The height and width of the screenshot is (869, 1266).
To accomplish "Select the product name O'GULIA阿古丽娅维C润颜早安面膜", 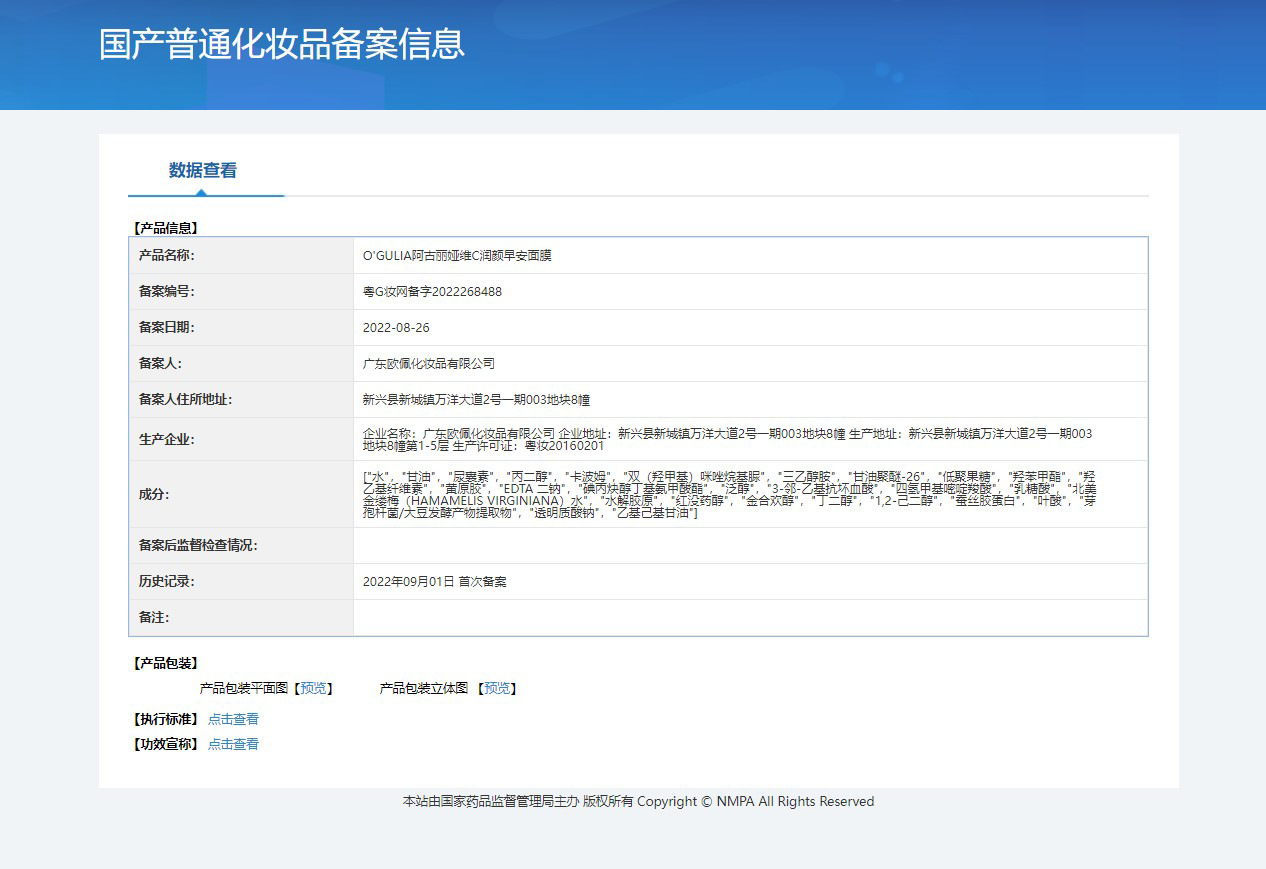I will pyautogui.click(x=457, y=256).
